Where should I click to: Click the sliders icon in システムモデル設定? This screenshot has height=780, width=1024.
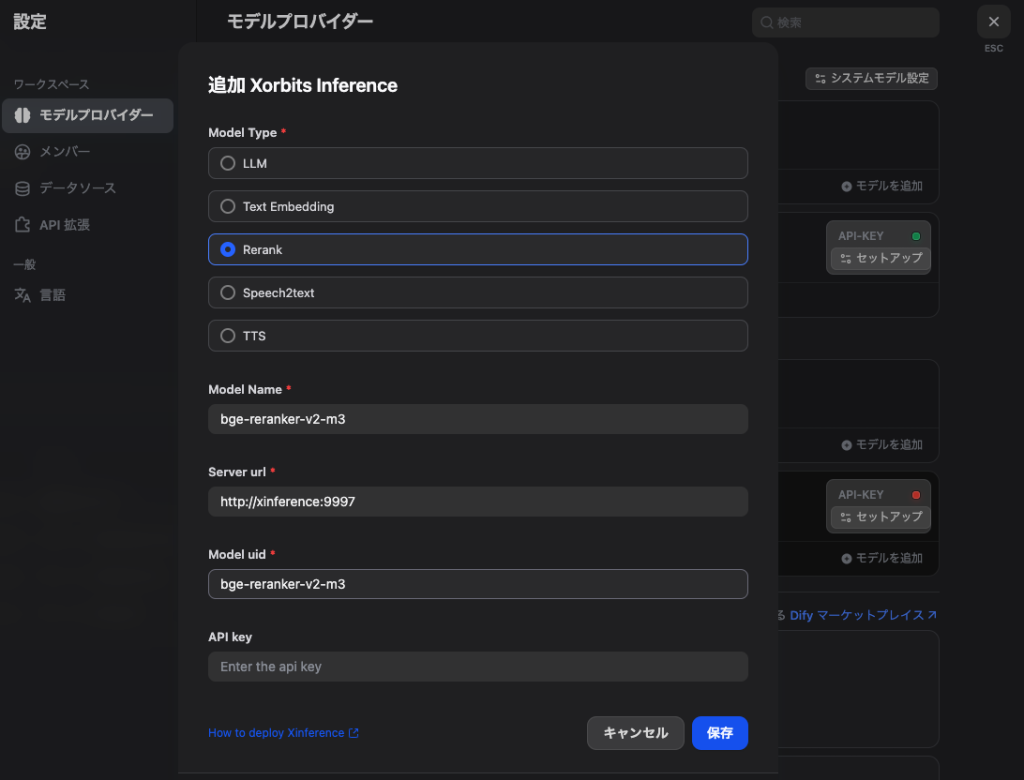(820, 78)
